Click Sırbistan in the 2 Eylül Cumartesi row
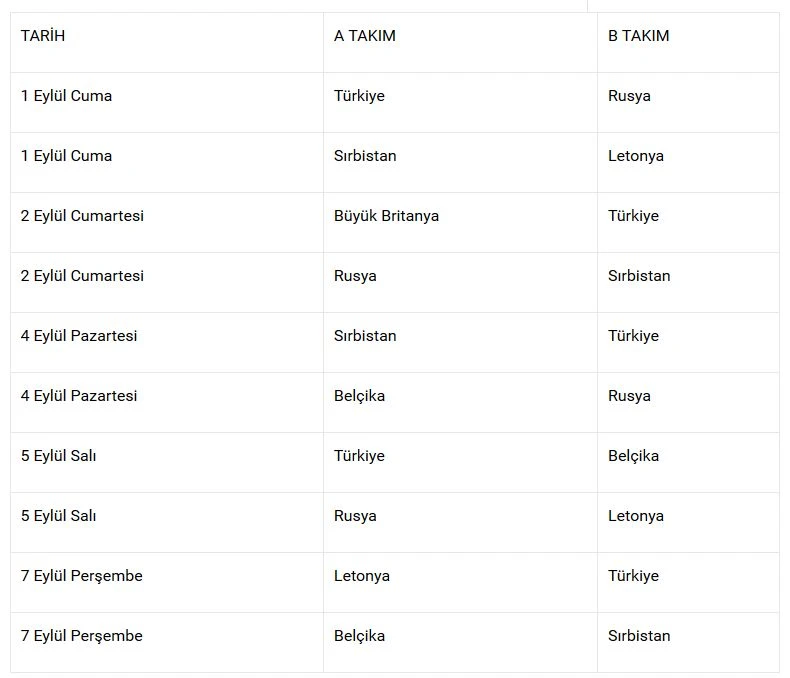The height and width of the screenshot is (678, 790). (x=639, y=276)
